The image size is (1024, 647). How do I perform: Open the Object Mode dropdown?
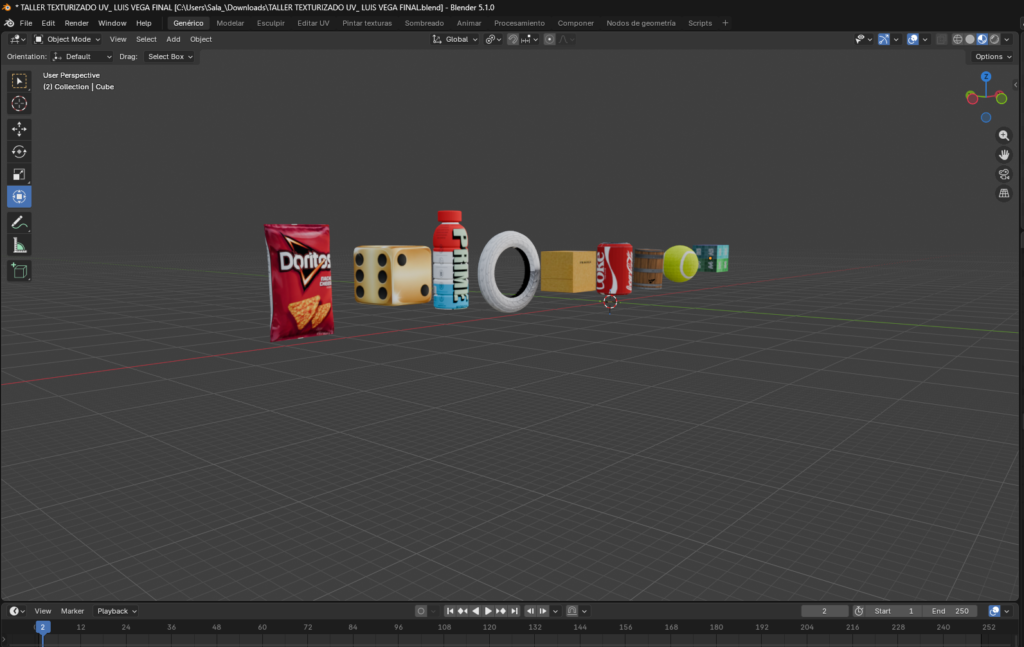coord(67,39)
